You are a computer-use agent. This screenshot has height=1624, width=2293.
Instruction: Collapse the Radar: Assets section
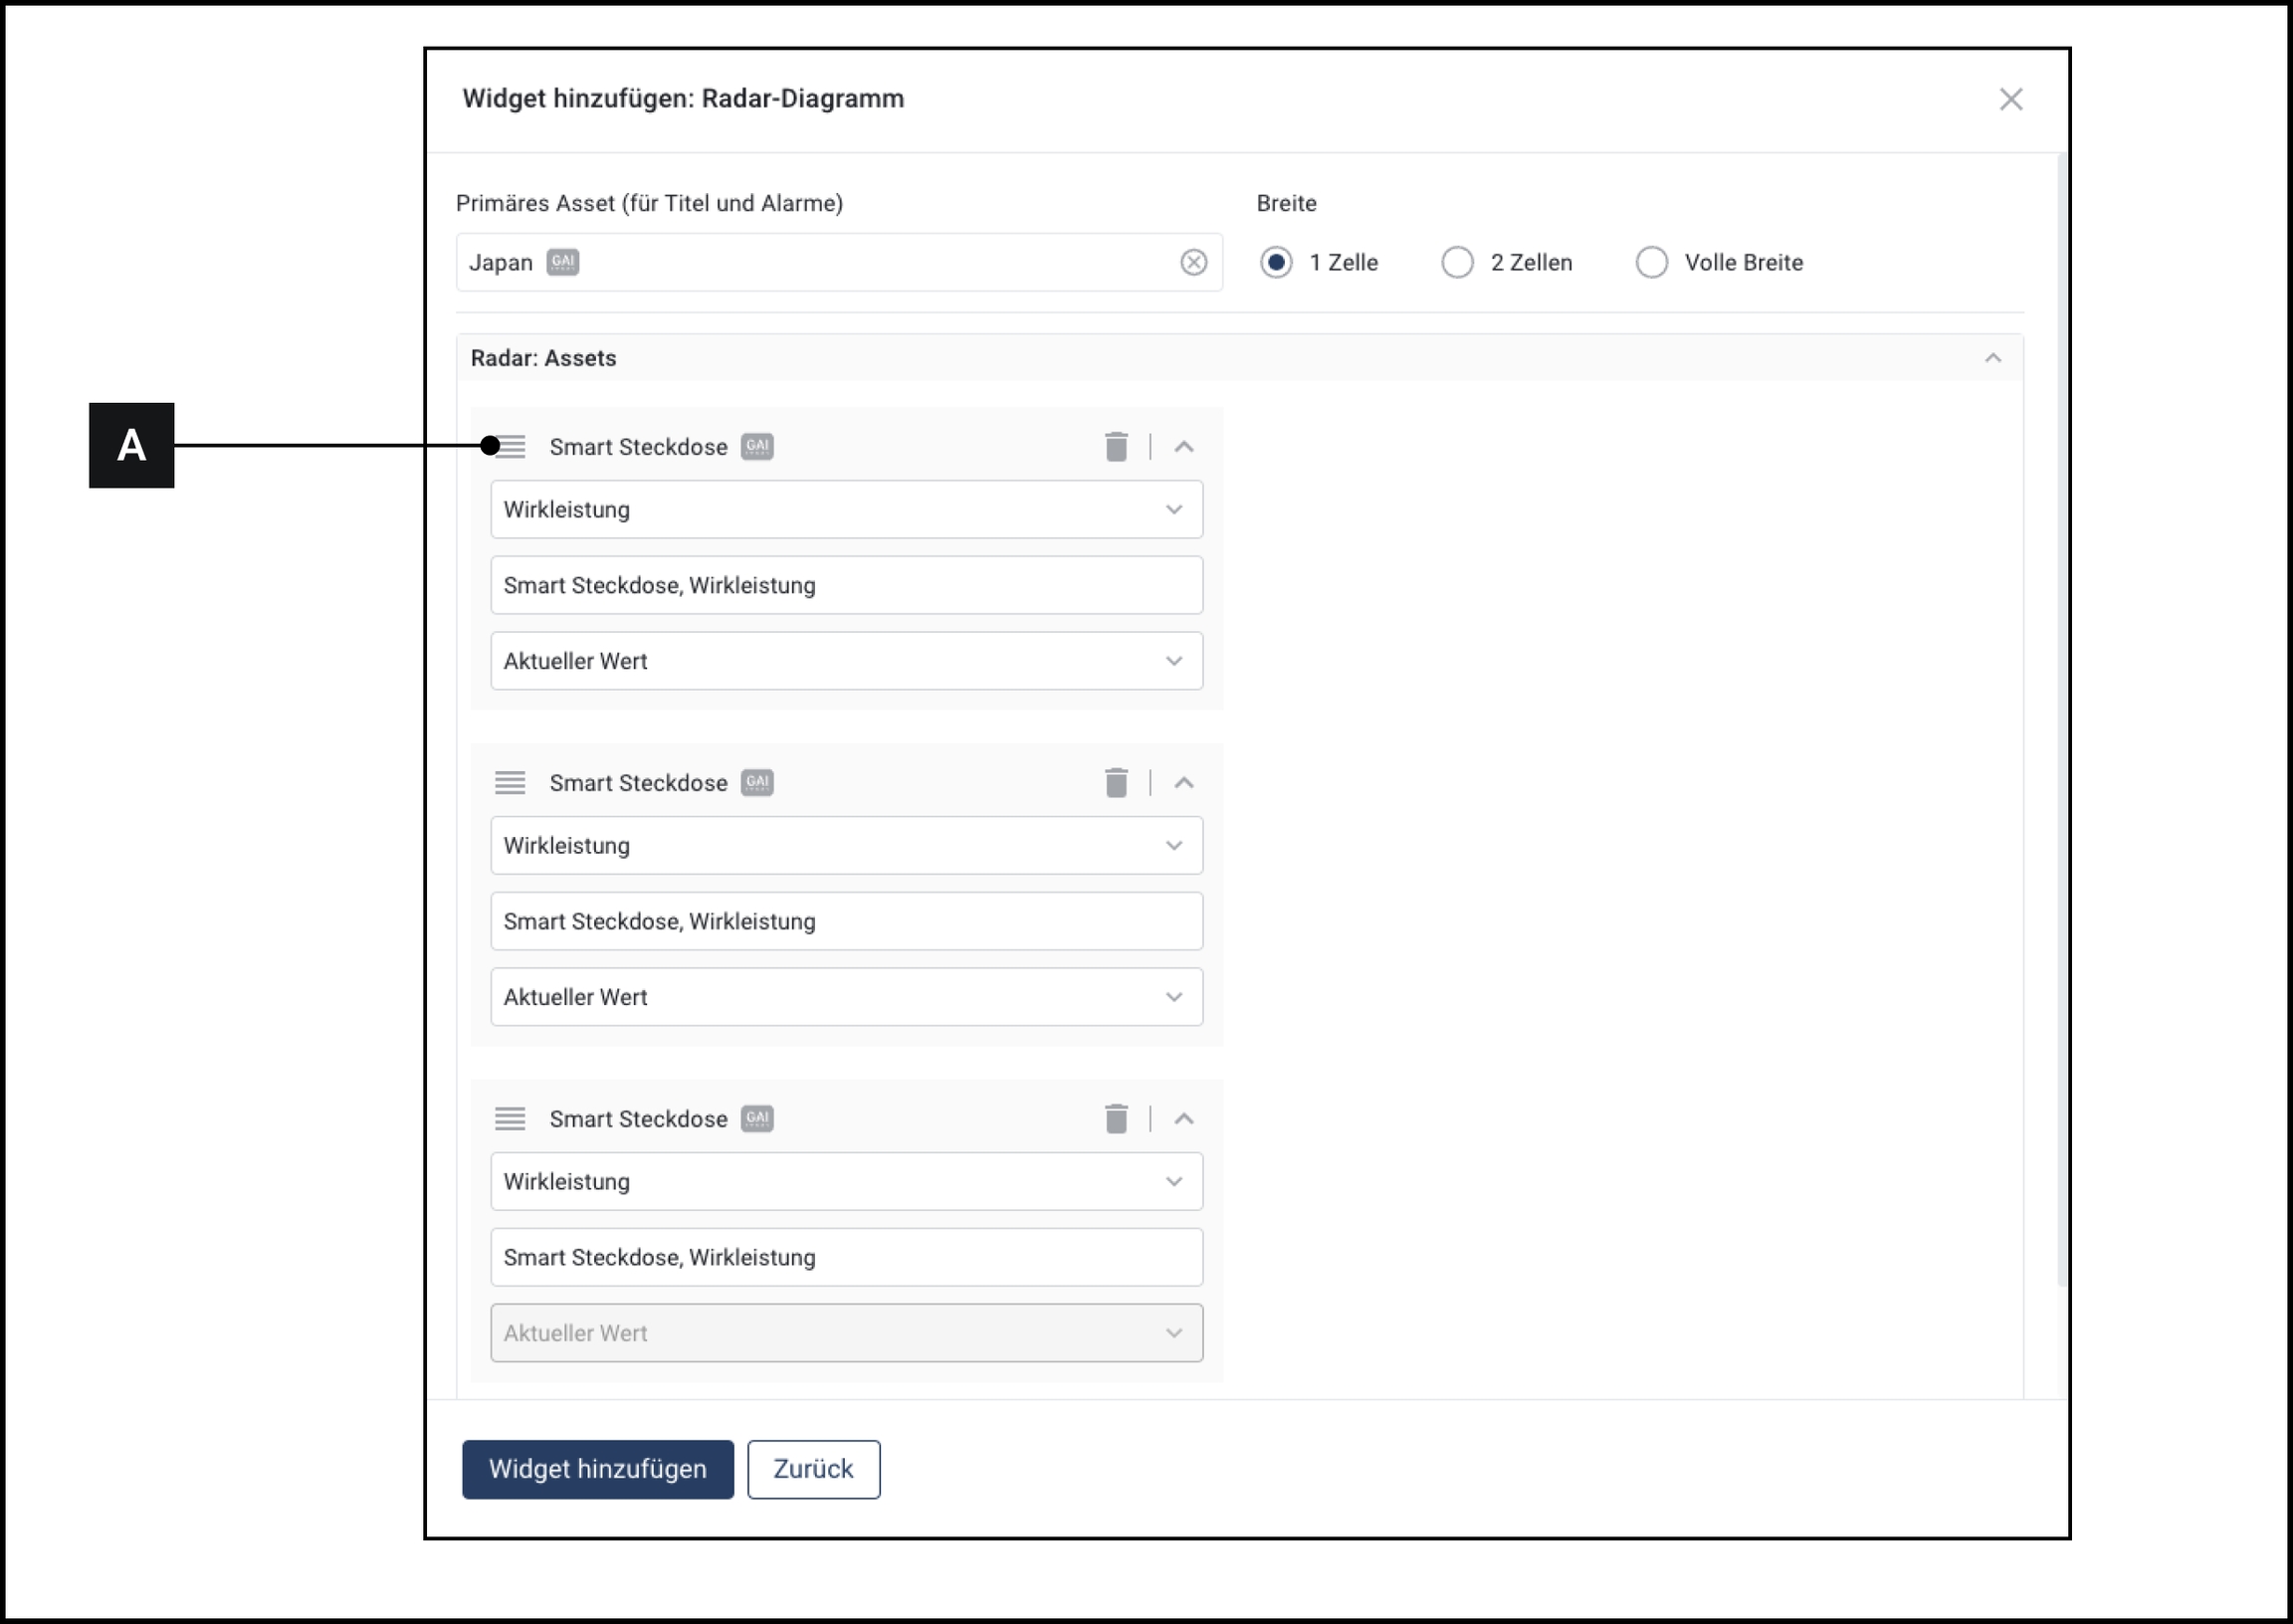pos(1992,358)
